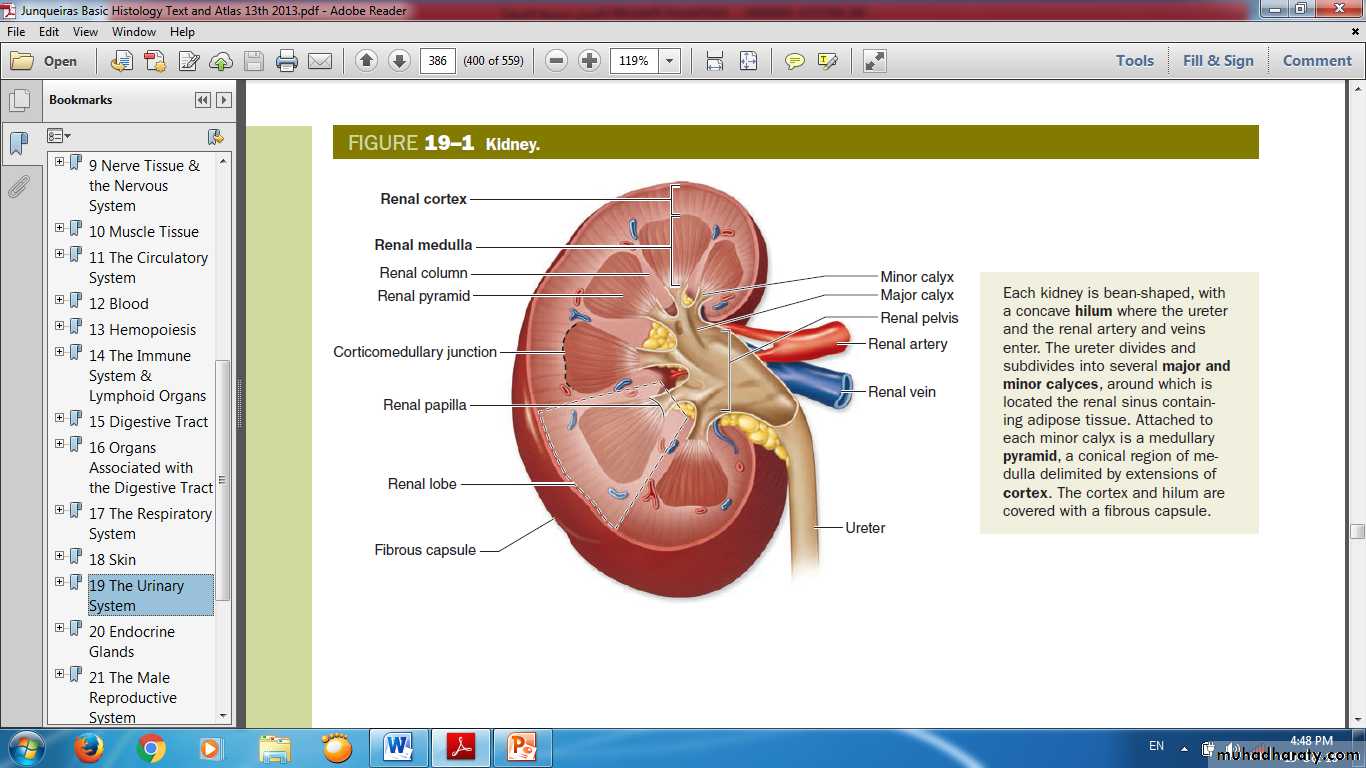Switch to read mode view
The height and width of the screenshot is (768, 1366).
875,61
